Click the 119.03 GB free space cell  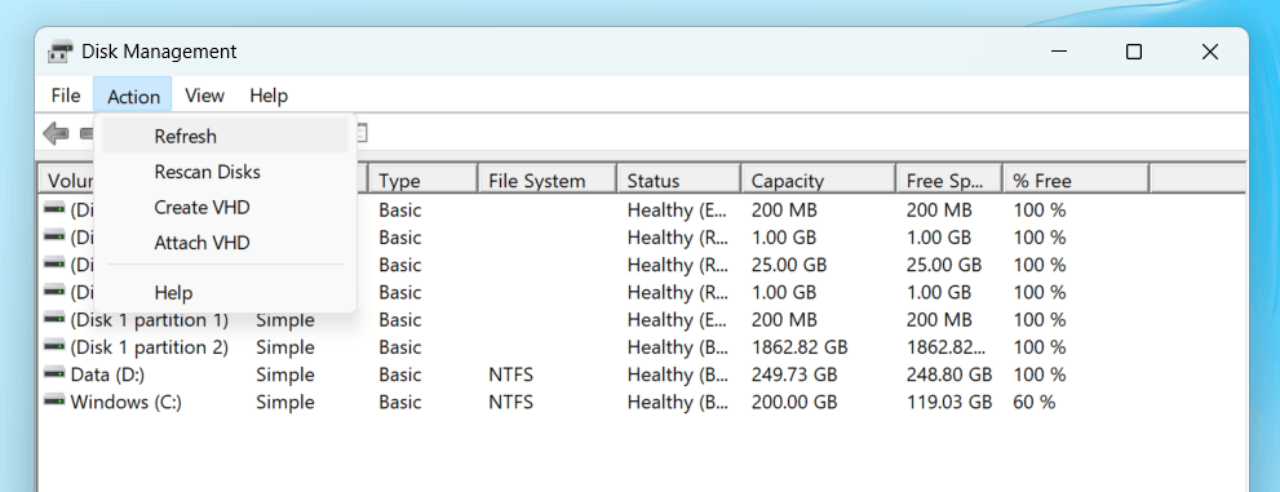[x=949, y=402]
